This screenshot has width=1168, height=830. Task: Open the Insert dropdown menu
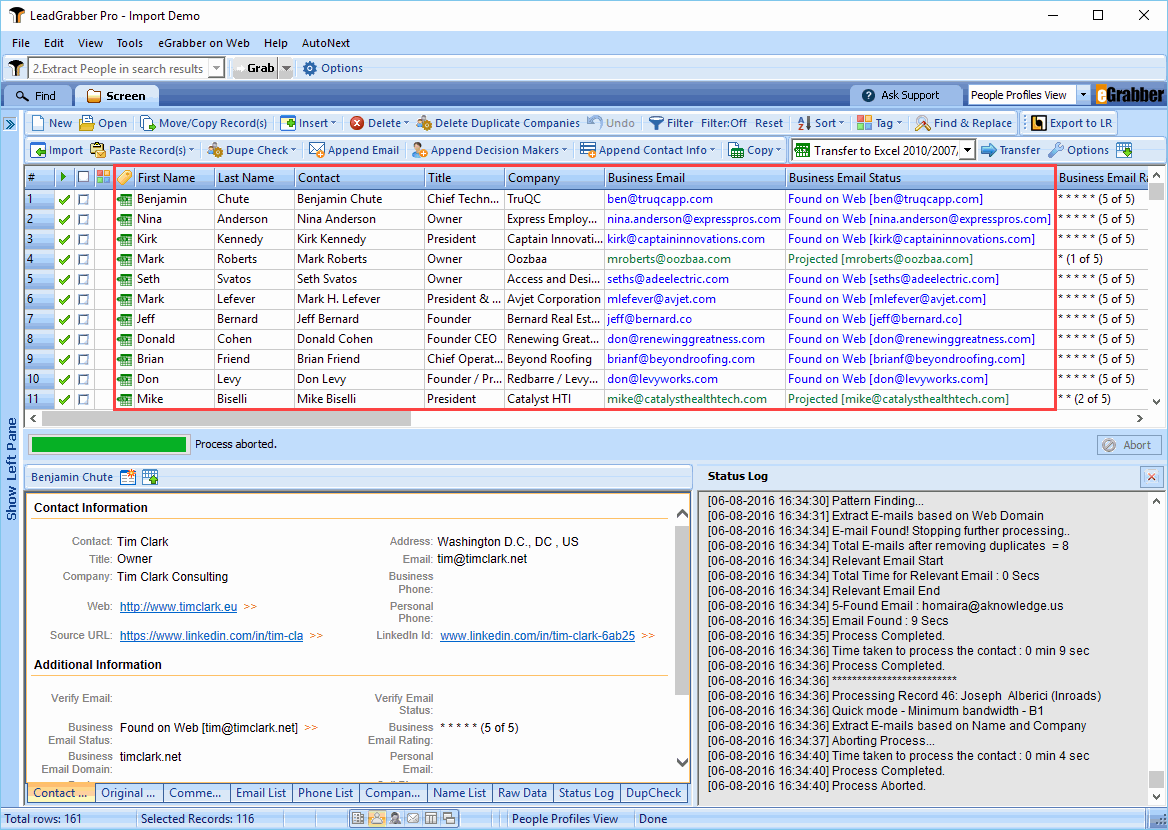333,124
